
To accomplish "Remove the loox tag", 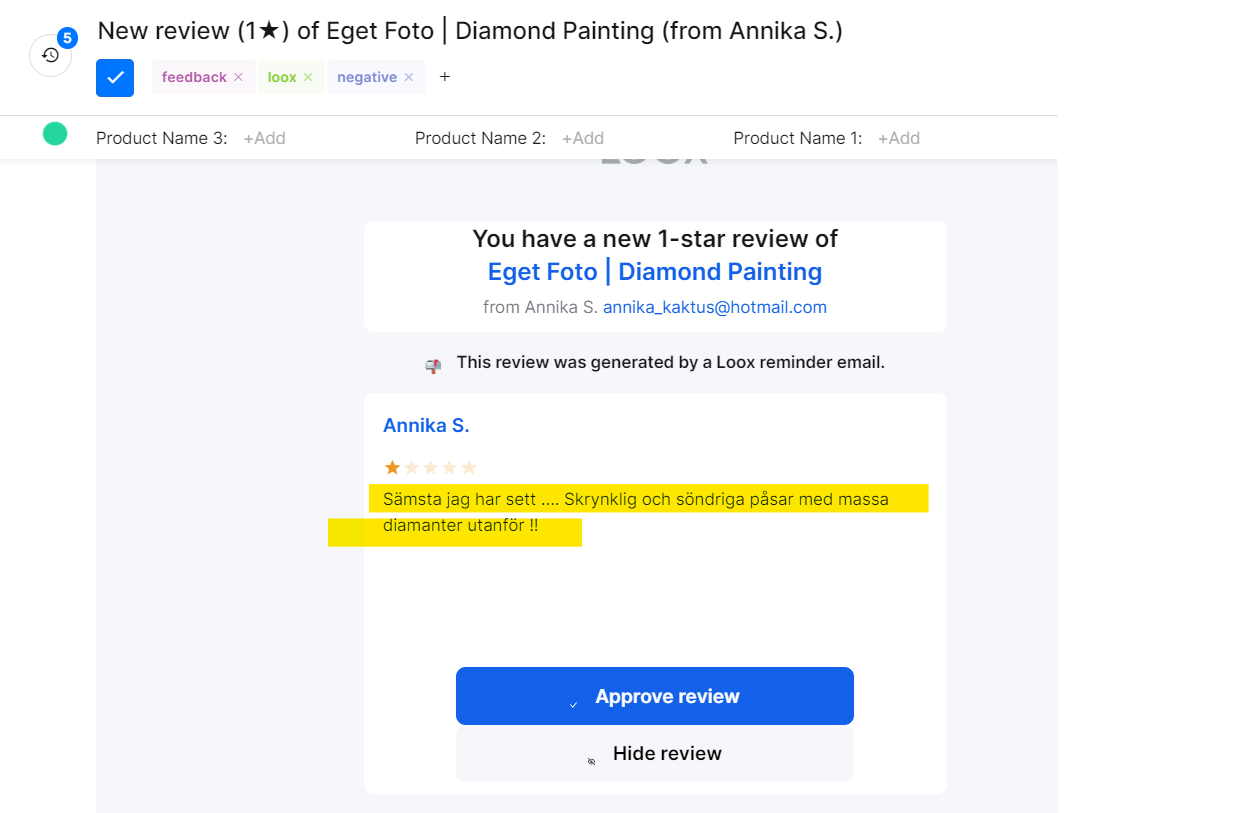I will tap(308, 78).
